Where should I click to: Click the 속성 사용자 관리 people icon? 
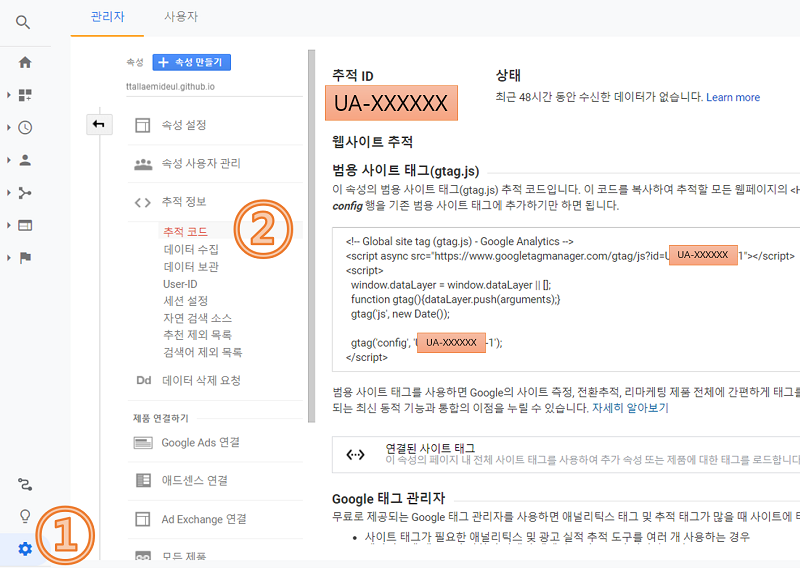pyautogui.click(x=143, y=164)
